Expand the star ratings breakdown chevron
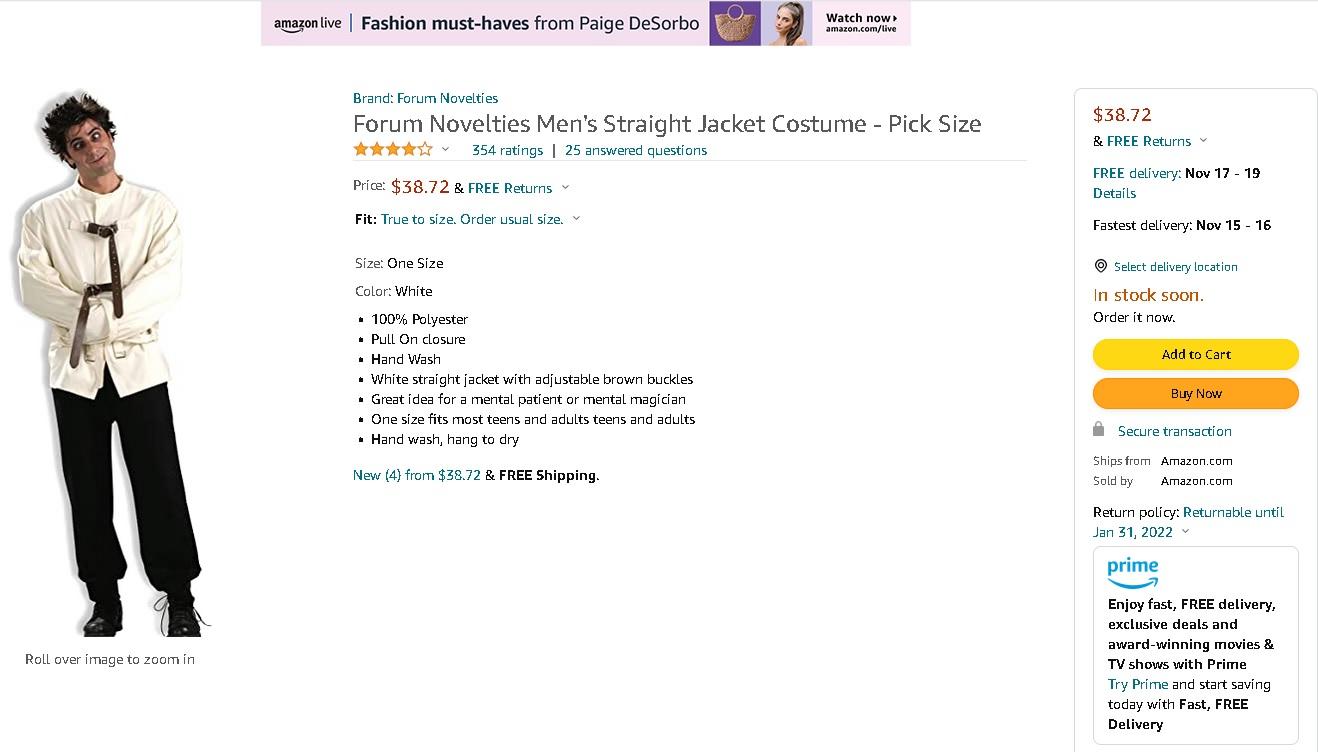Screen dimensions: 1318x752 tap(446, 150)
